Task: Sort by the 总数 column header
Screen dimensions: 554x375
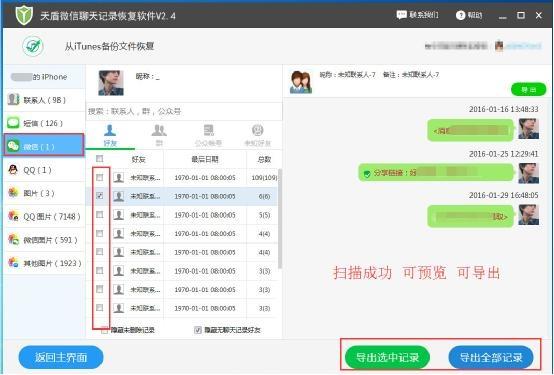Action: pyautogui.click(x=264, y=159)
